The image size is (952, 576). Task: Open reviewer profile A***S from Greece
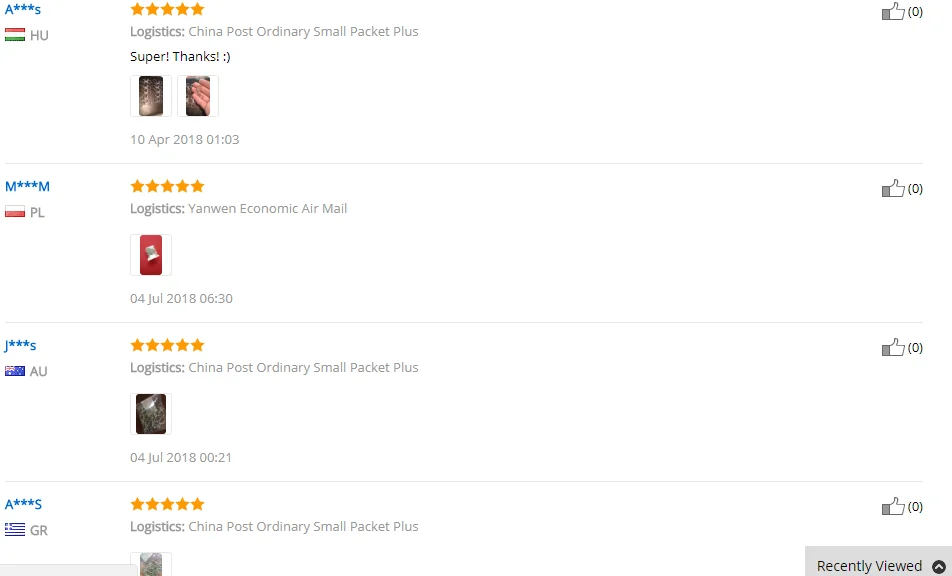(x=23, y=504)
